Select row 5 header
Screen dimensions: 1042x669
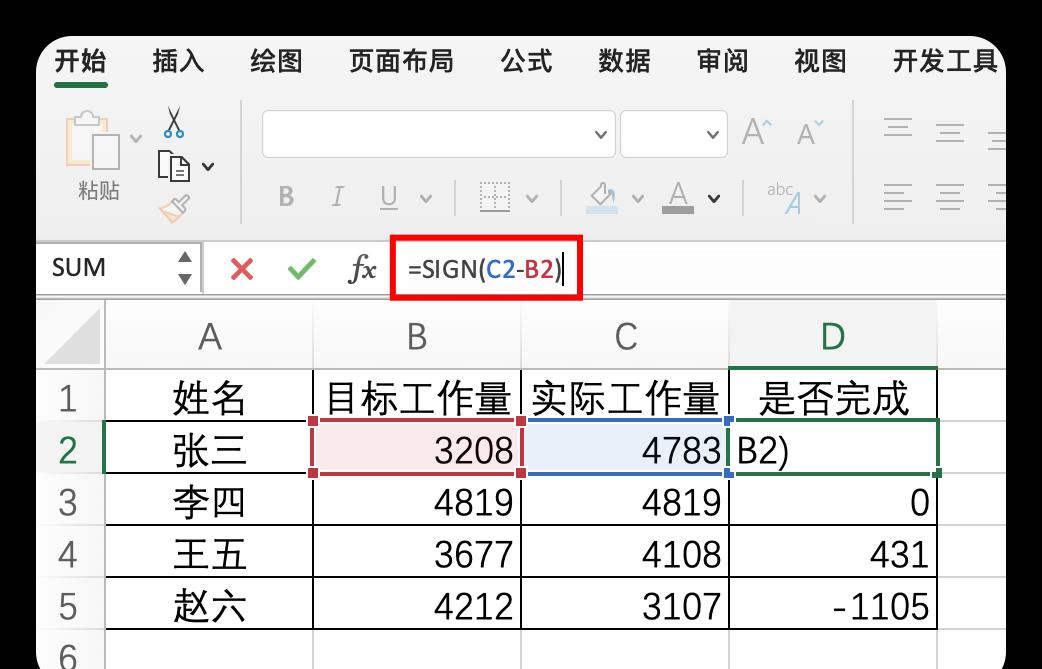point(70,605)
